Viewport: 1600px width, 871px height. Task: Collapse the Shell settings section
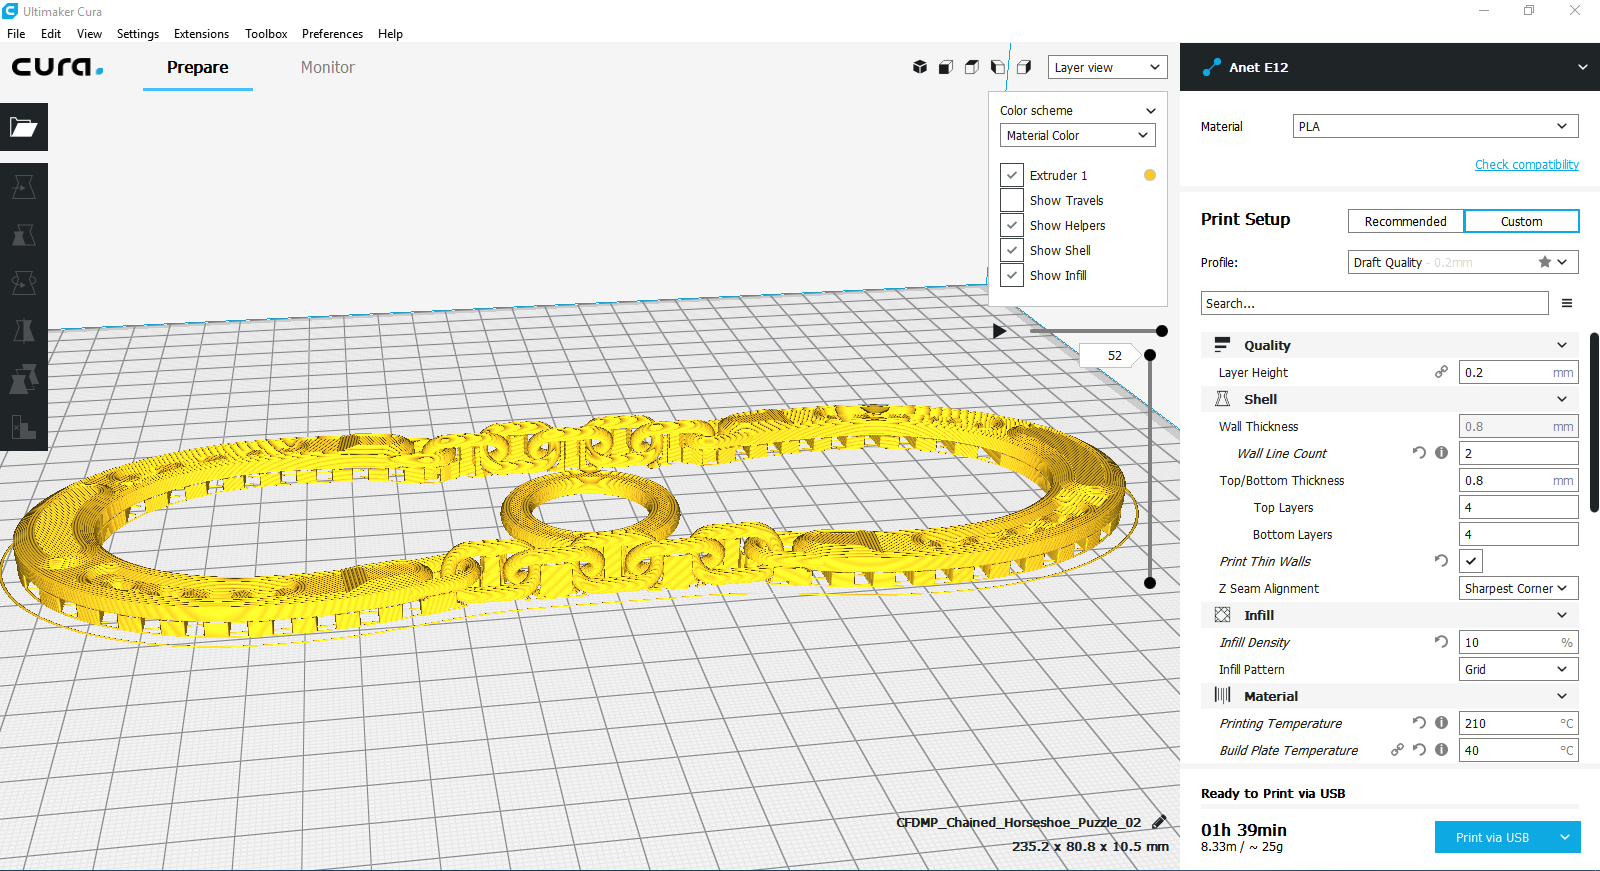point(1390,399)
